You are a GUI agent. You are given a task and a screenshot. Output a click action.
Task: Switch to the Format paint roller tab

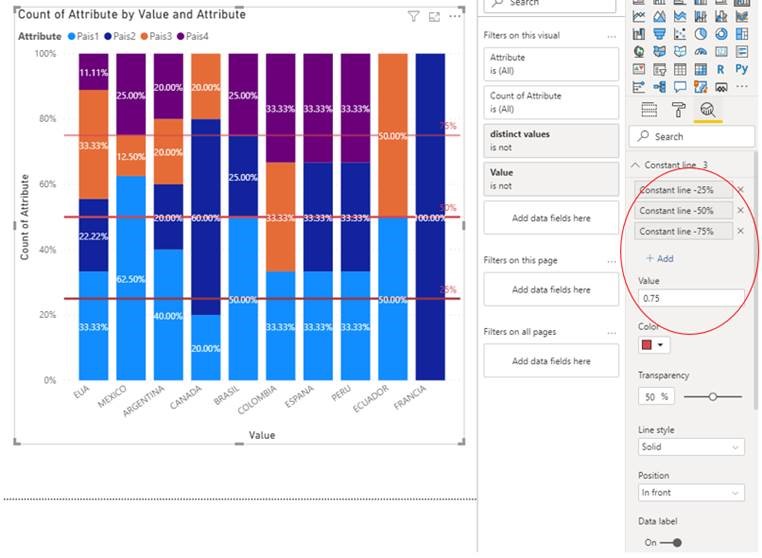(x=678, y=110)
